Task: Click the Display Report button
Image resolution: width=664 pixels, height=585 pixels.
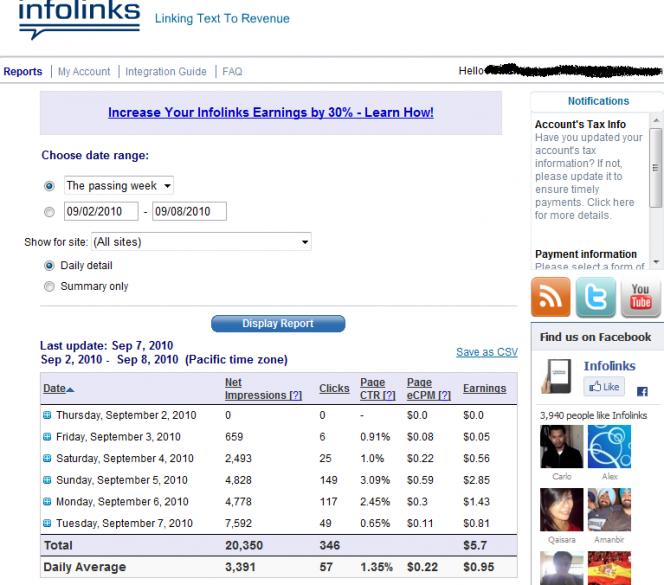Action: pos(278,324)
